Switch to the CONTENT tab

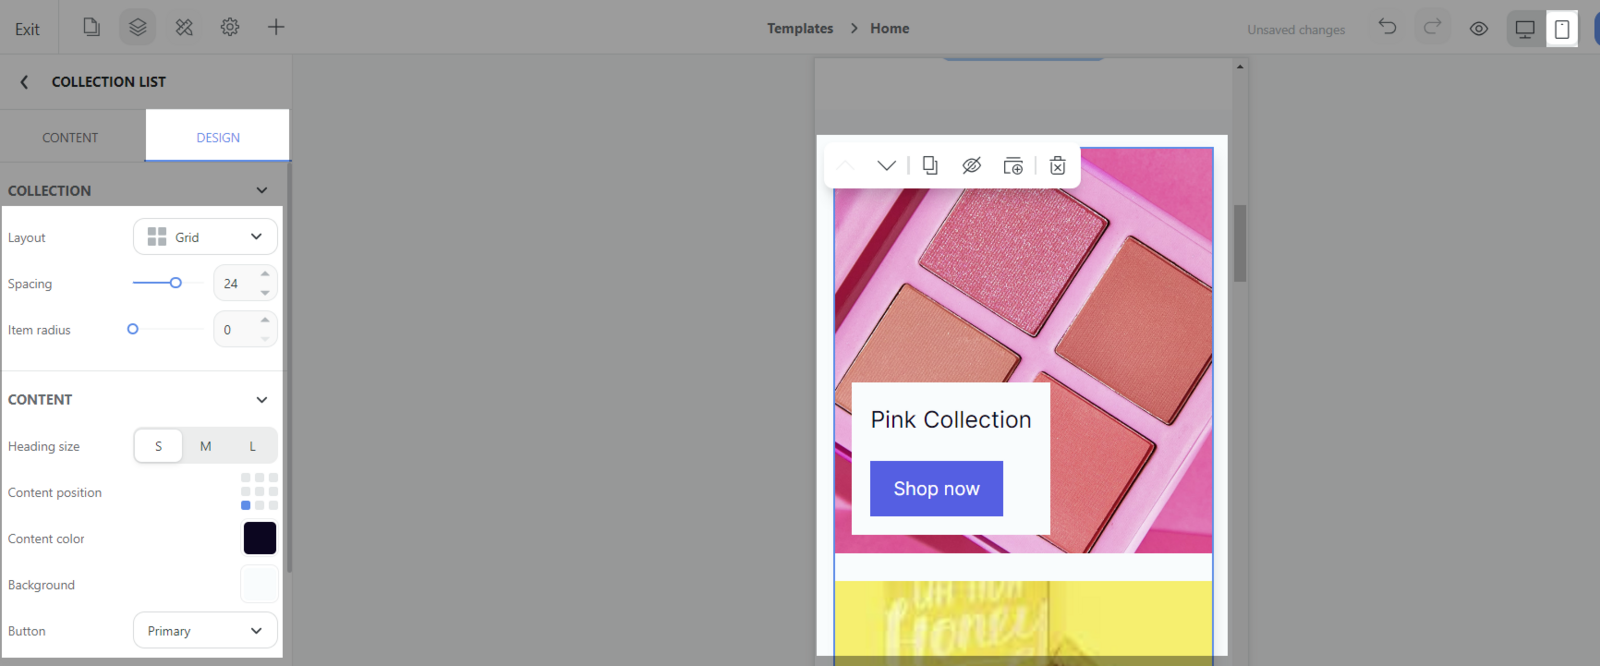(70, 138)
